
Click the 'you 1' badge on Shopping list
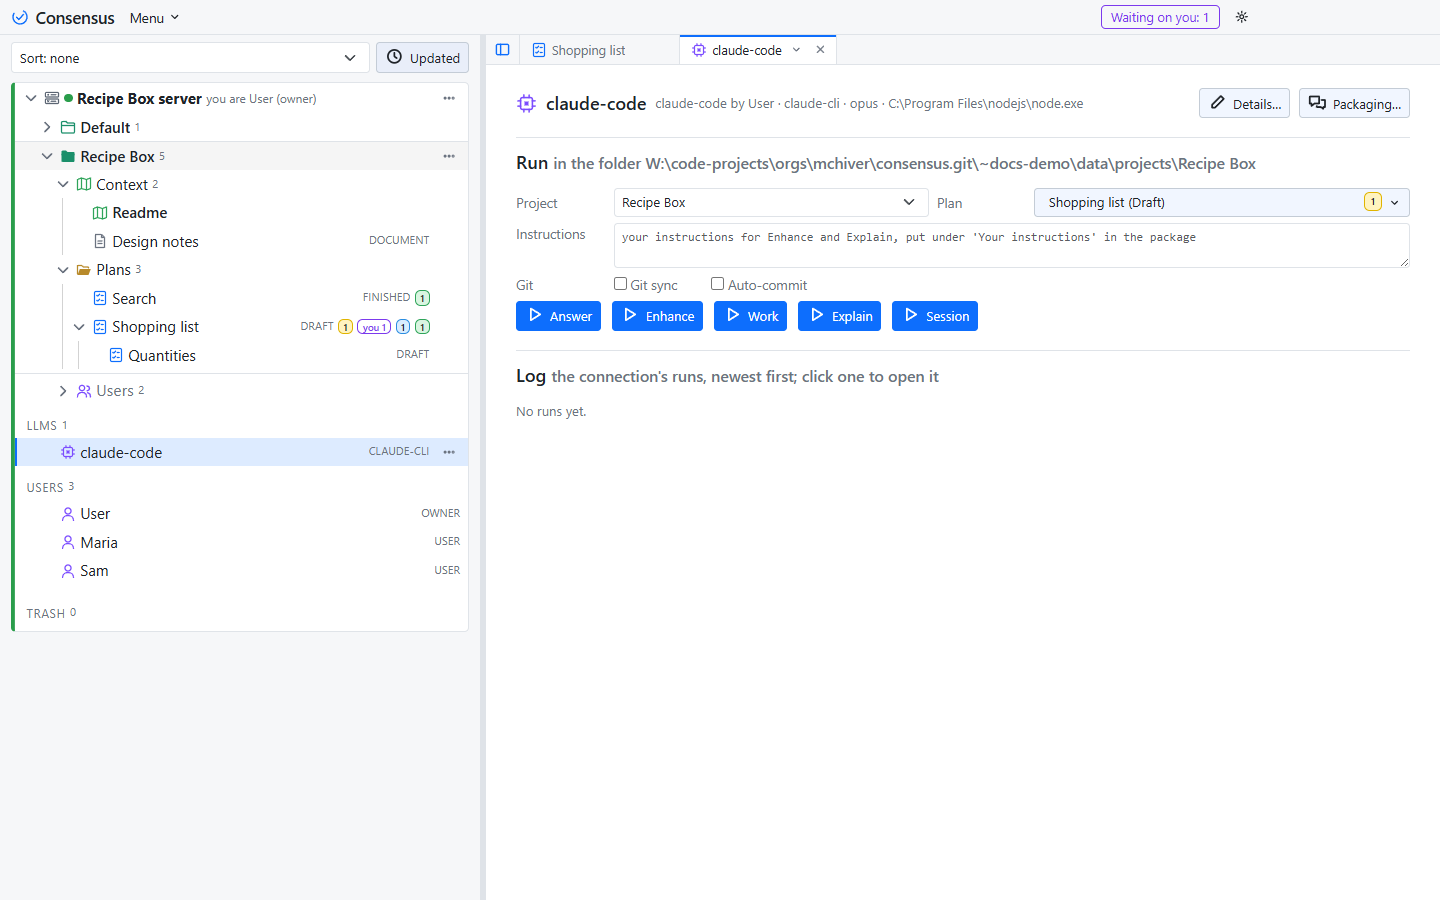point(374,327)
